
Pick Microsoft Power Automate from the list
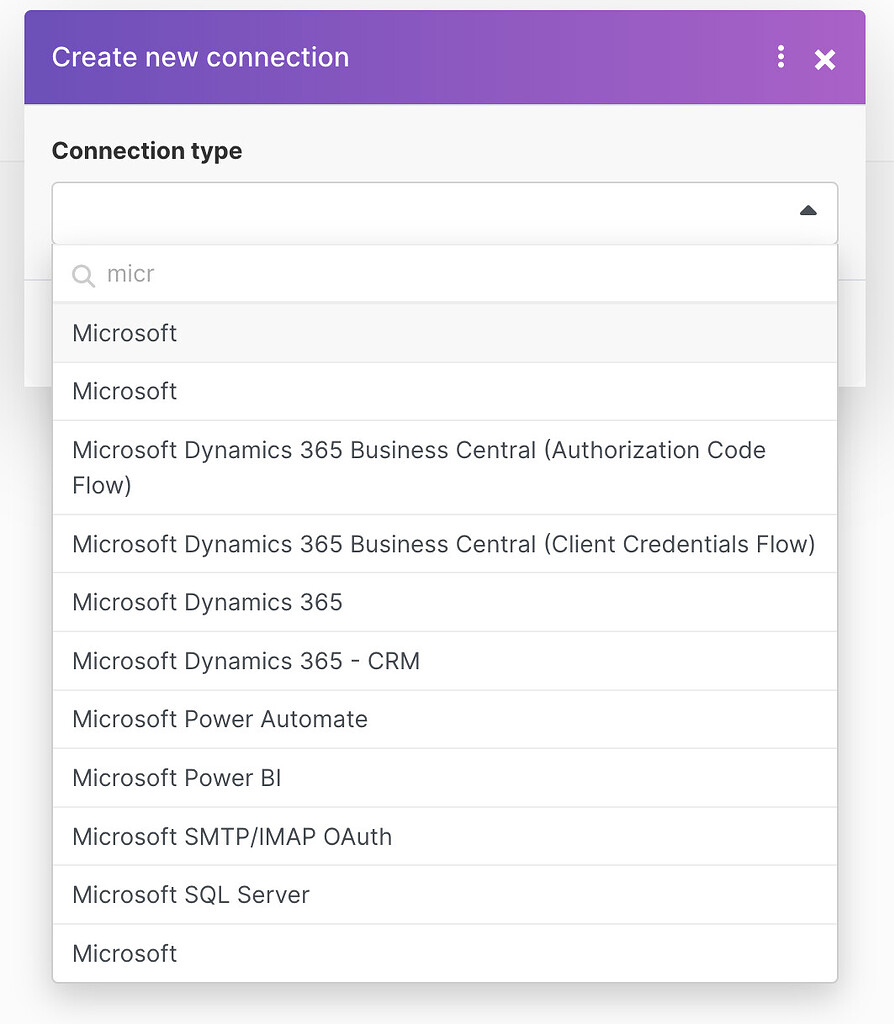pyautogui.click(x=218, y=719)
